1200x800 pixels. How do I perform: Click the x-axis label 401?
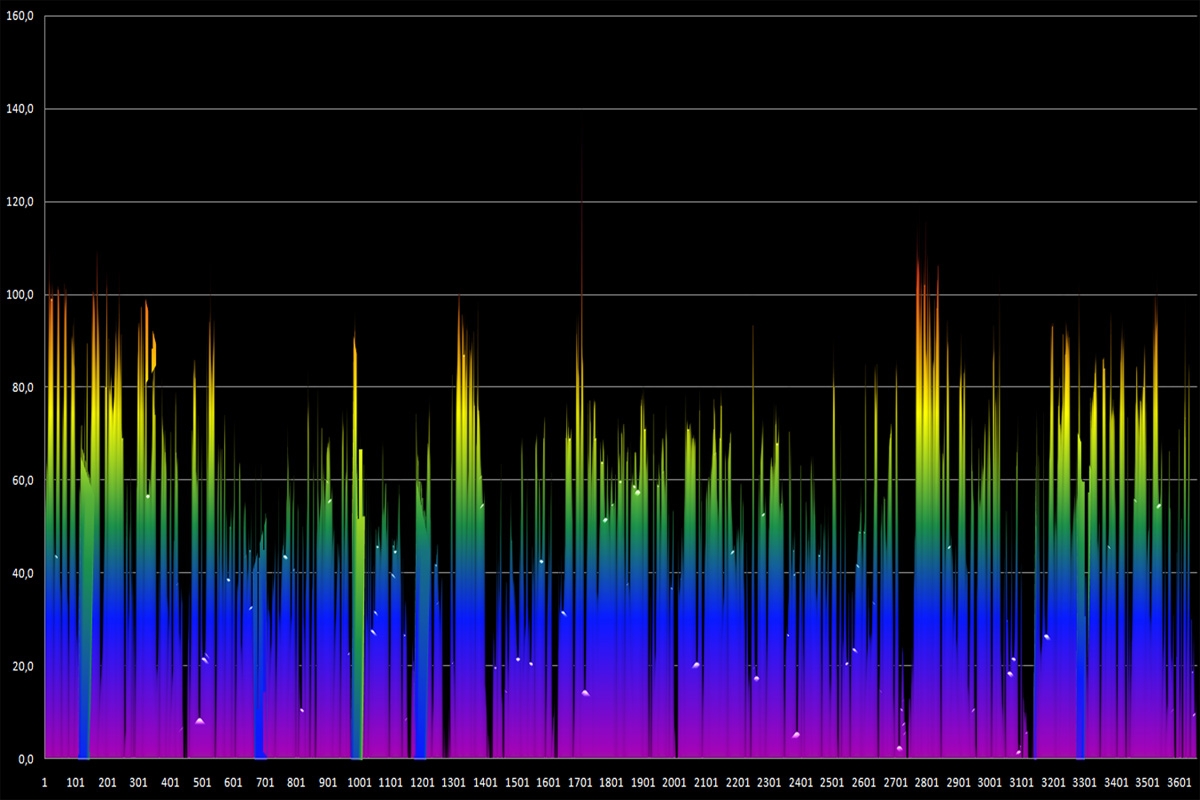tap(171, 783)
